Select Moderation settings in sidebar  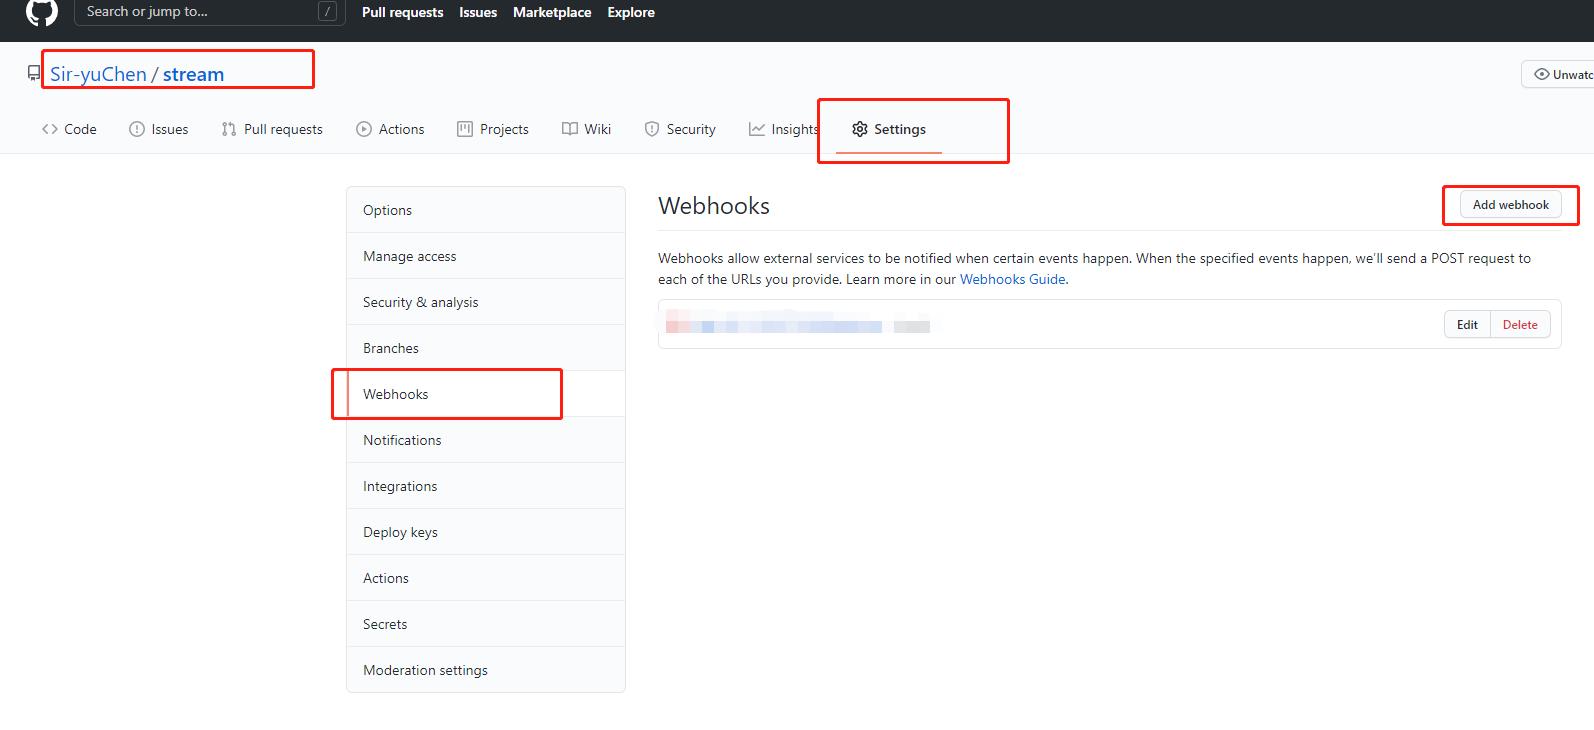pos(486,670)
